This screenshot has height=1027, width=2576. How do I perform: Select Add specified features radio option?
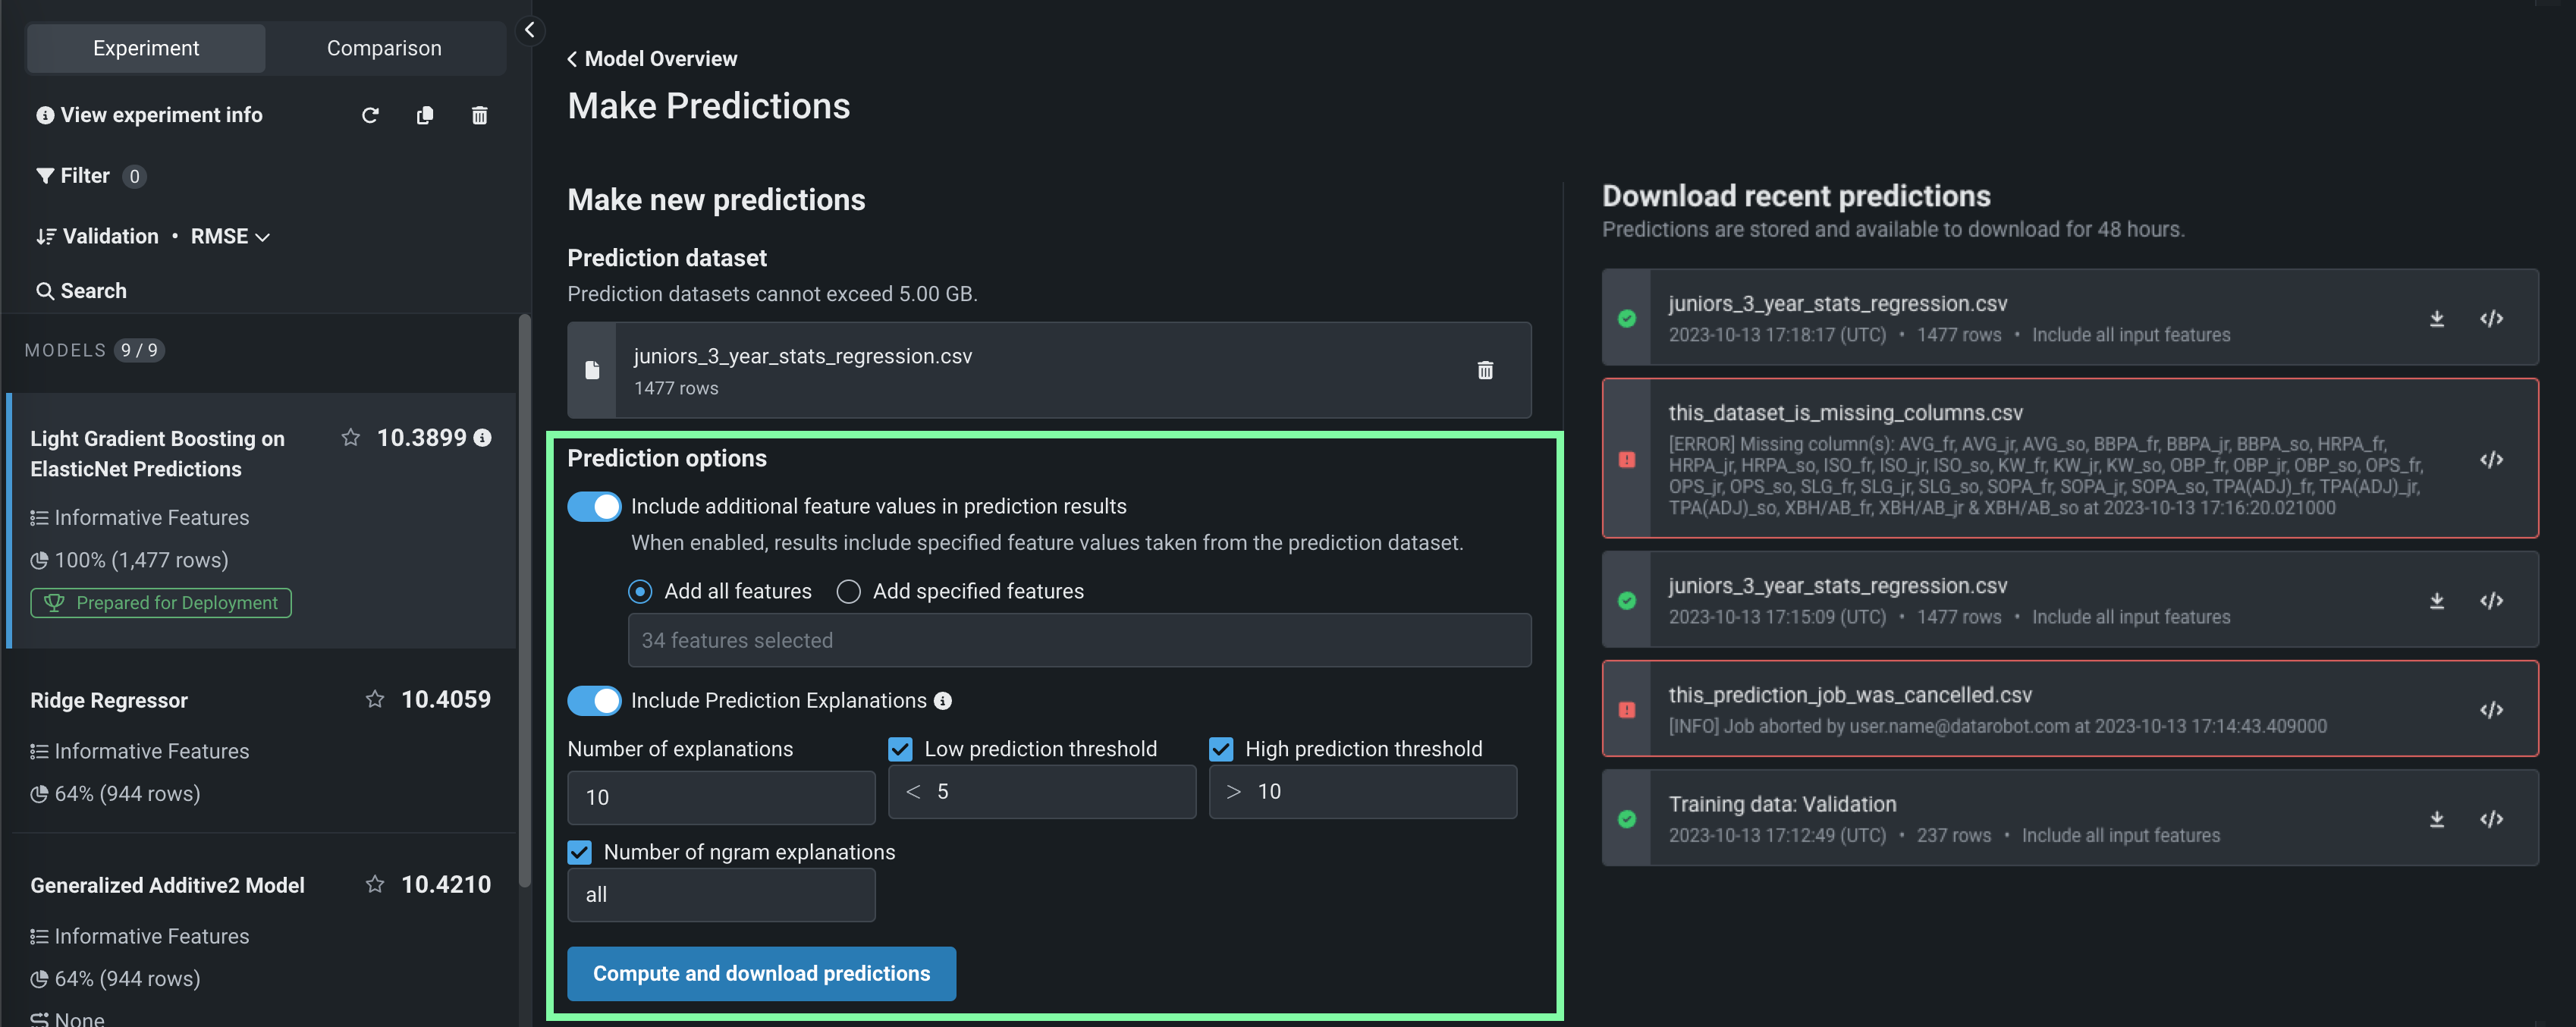(x=849, y=592)
